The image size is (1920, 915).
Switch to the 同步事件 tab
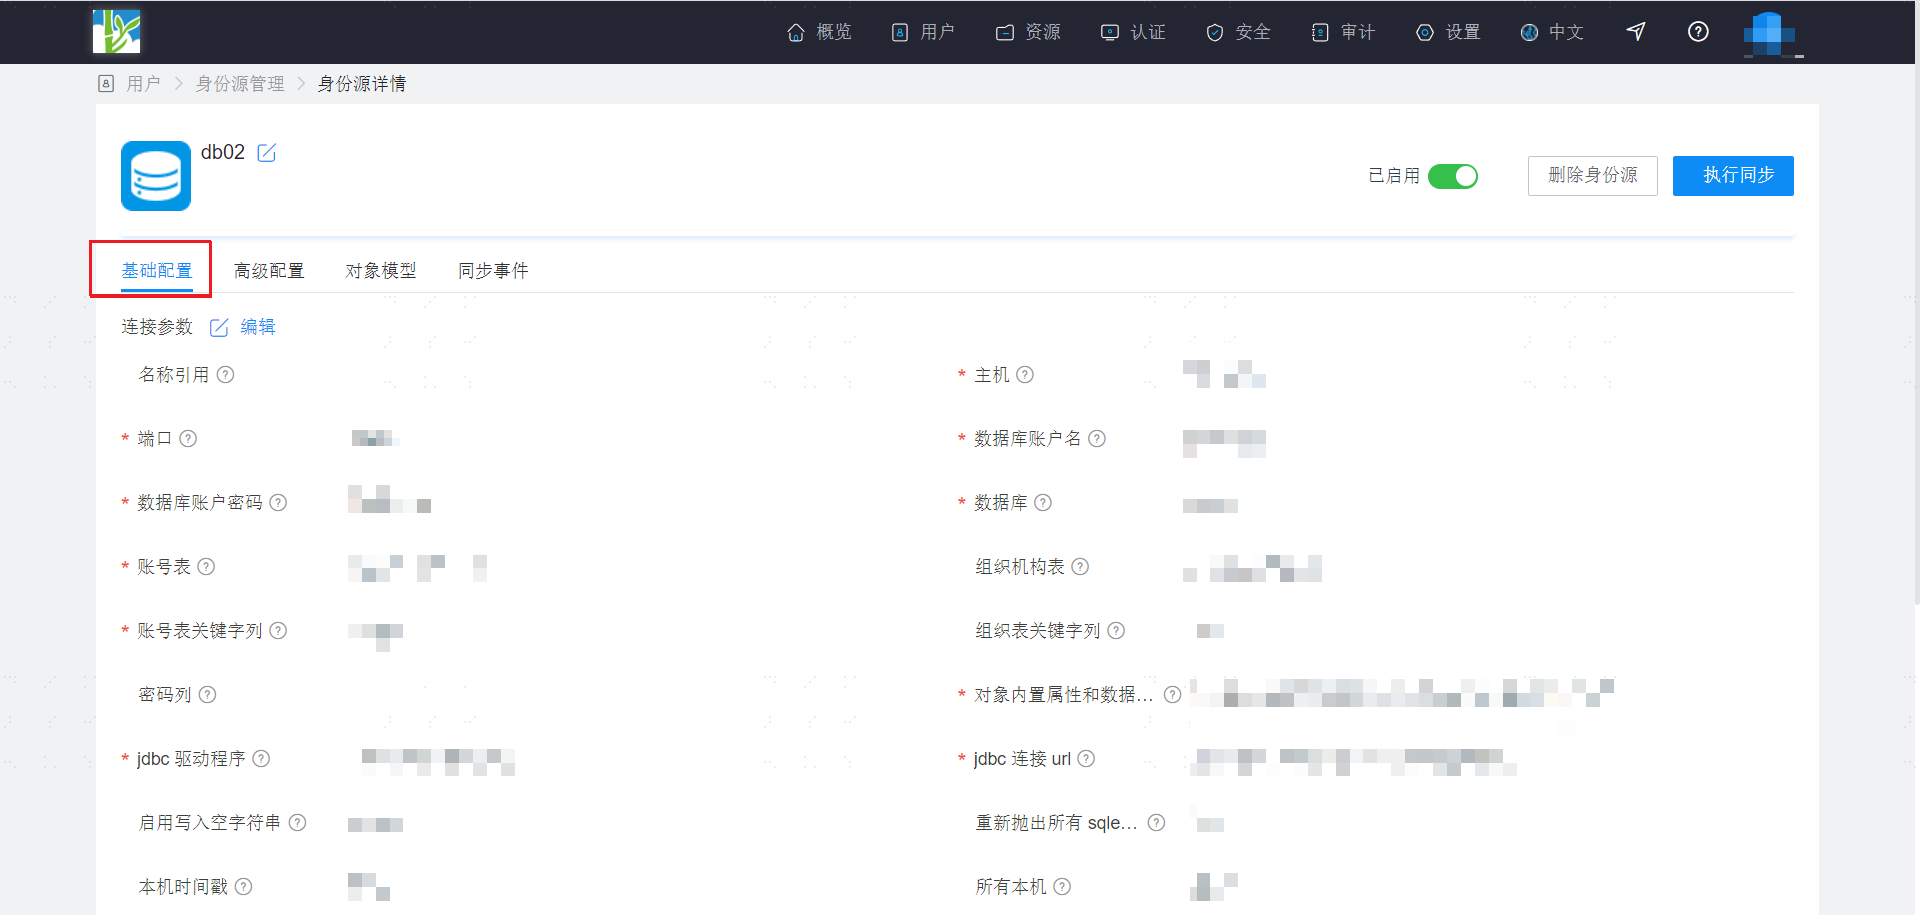(493, 271)
